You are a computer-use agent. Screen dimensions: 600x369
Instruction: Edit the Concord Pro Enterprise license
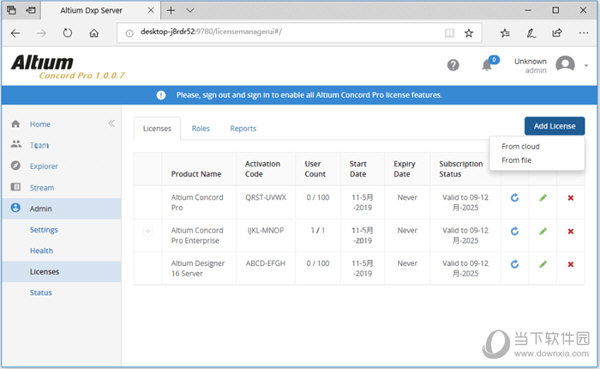[x=543, y=231]
